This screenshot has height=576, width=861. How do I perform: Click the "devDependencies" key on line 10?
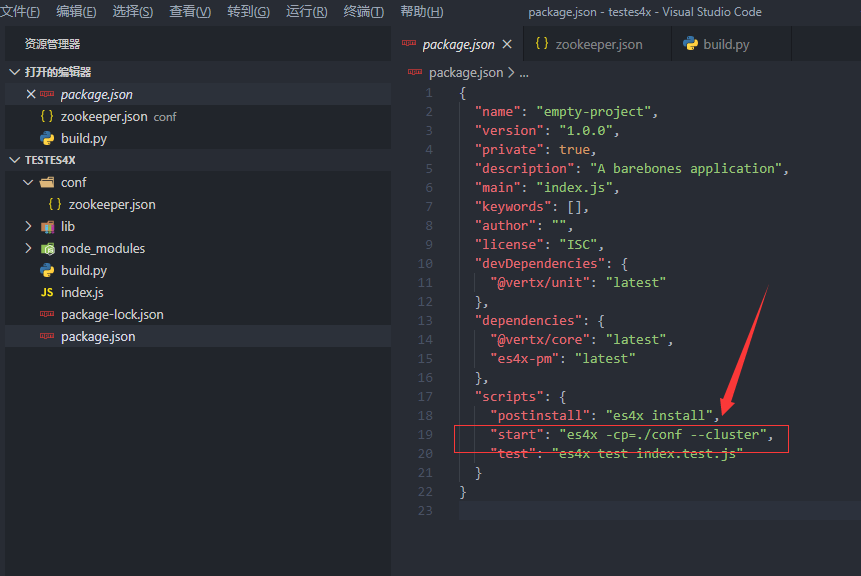tap(540, 263)
